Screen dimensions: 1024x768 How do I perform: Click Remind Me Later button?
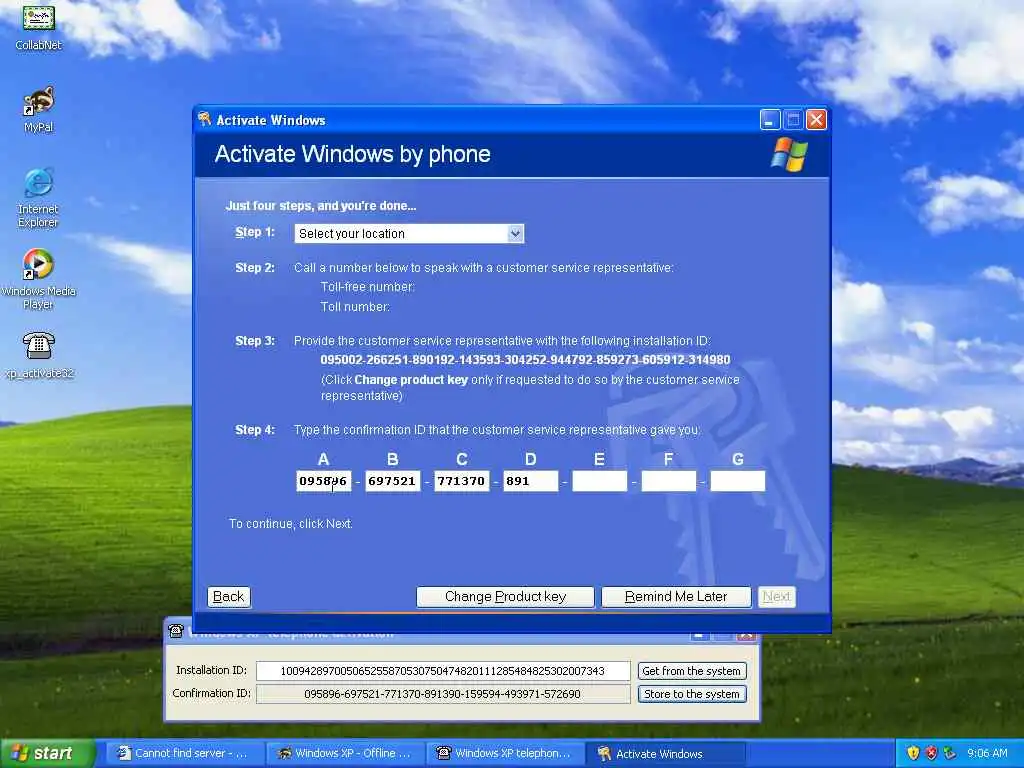pos(676,597)
